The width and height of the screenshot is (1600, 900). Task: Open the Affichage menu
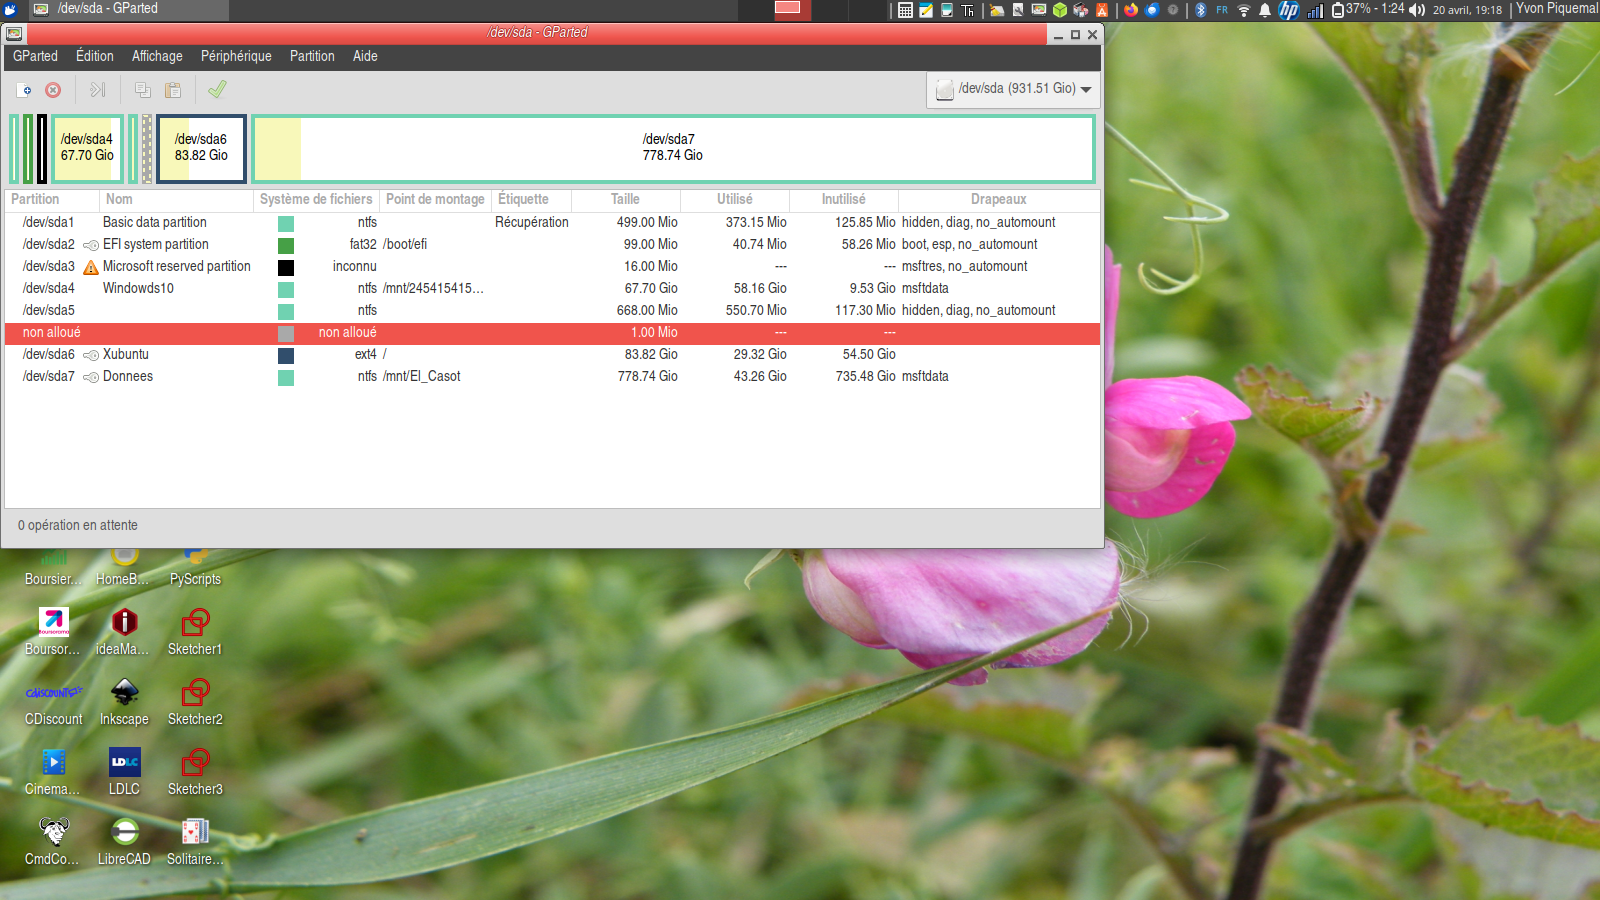point(157,56)
